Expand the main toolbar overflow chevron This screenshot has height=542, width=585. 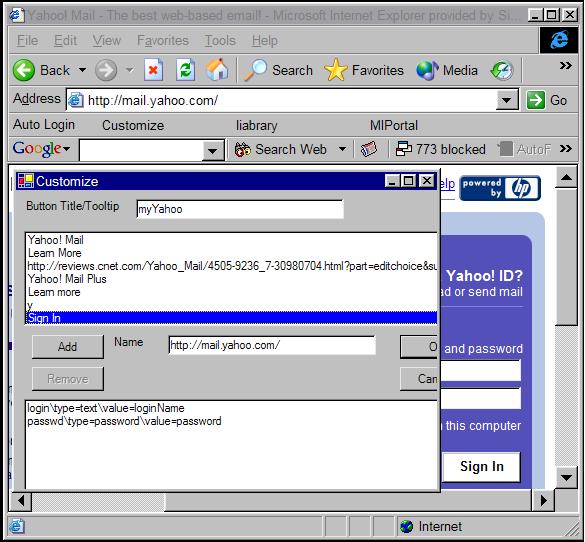566,66
